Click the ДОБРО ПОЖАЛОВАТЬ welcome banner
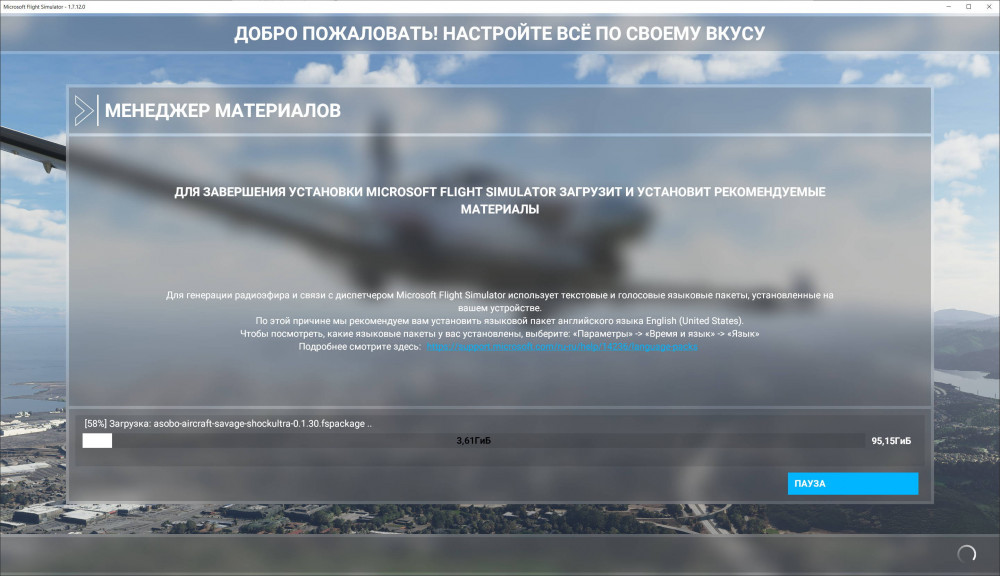 [499, 32]
